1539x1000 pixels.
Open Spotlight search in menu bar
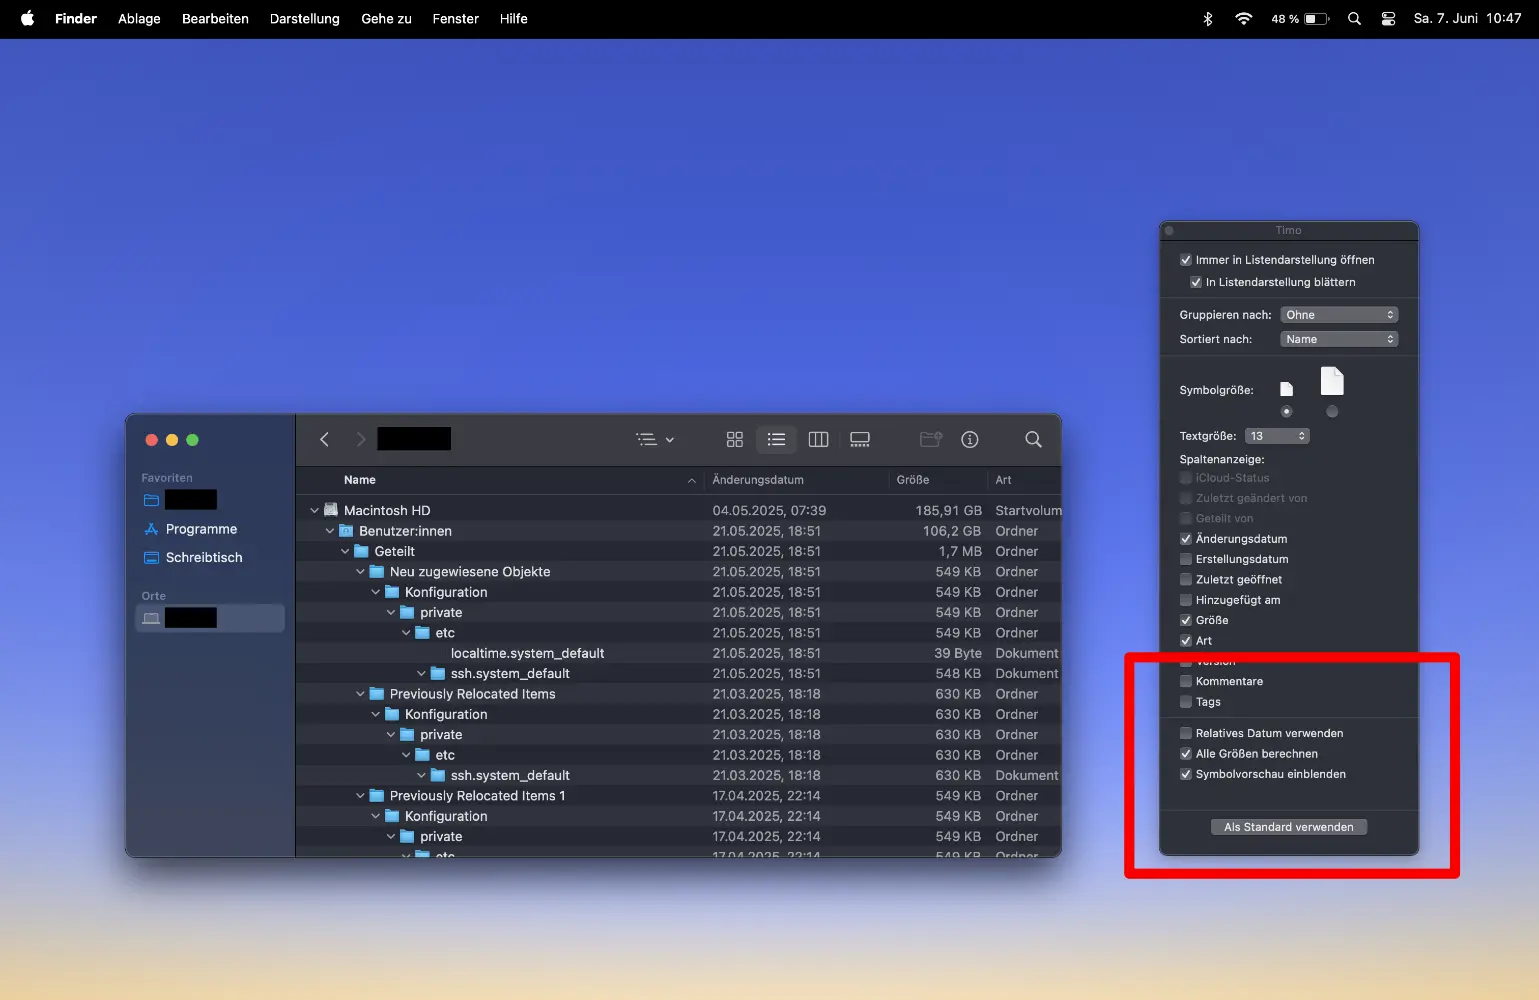pos(1354,18)
